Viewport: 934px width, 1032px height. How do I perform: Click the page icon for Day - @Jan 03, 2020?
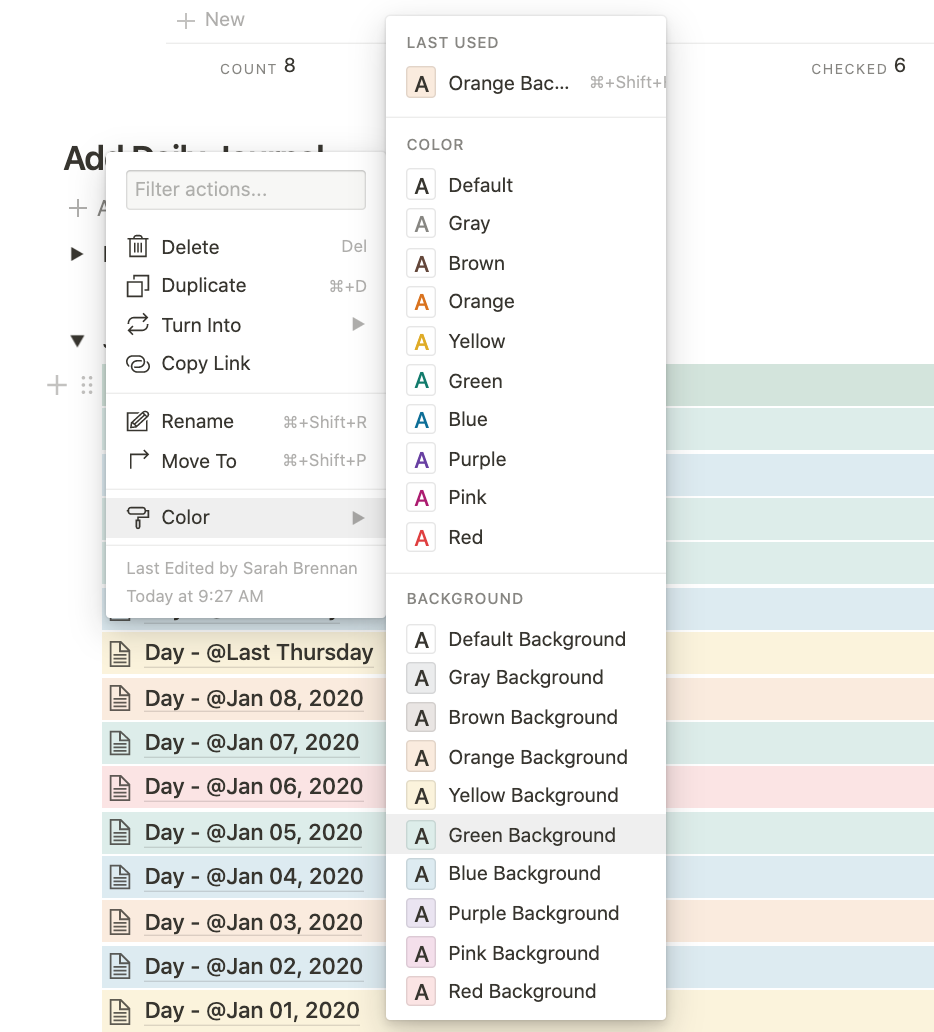[120, 921]
